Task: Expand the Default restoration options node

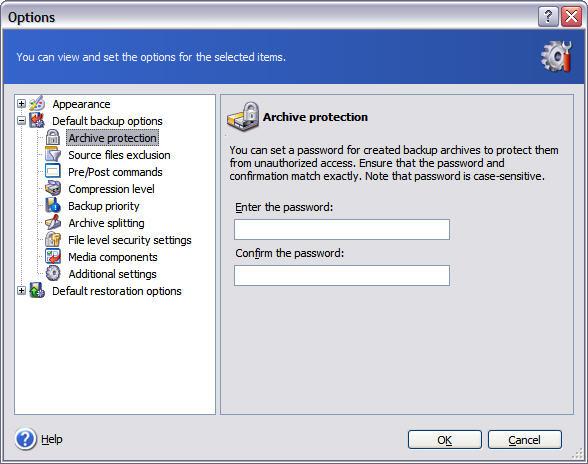Action: [x=21, y=291]
